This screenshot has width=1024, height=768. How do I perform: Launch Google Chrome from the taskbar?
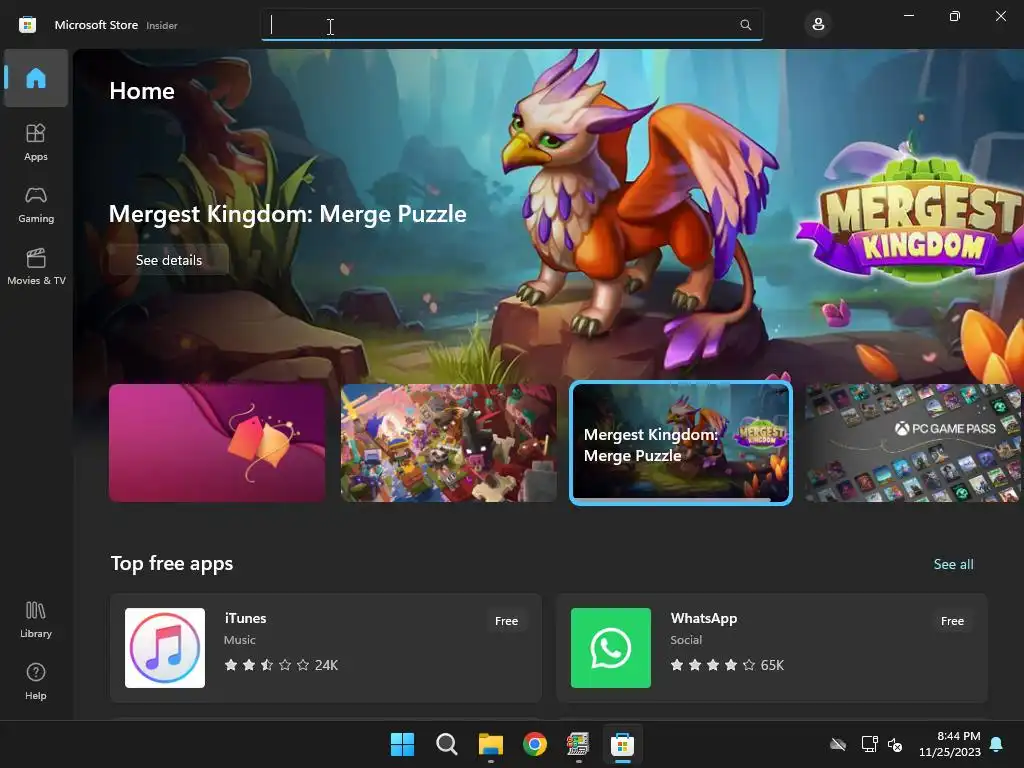pos(535,744)
